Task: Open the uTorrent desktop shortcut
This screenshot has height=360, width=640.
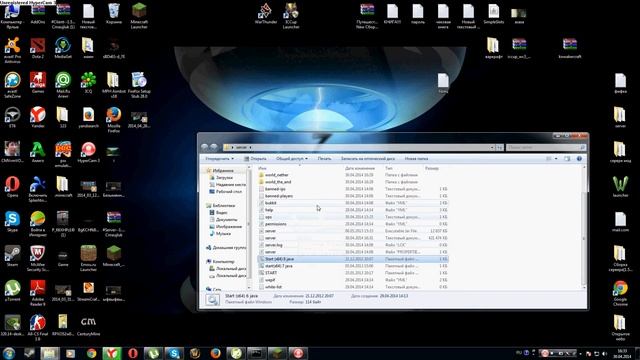Action: tap(12, 291)
